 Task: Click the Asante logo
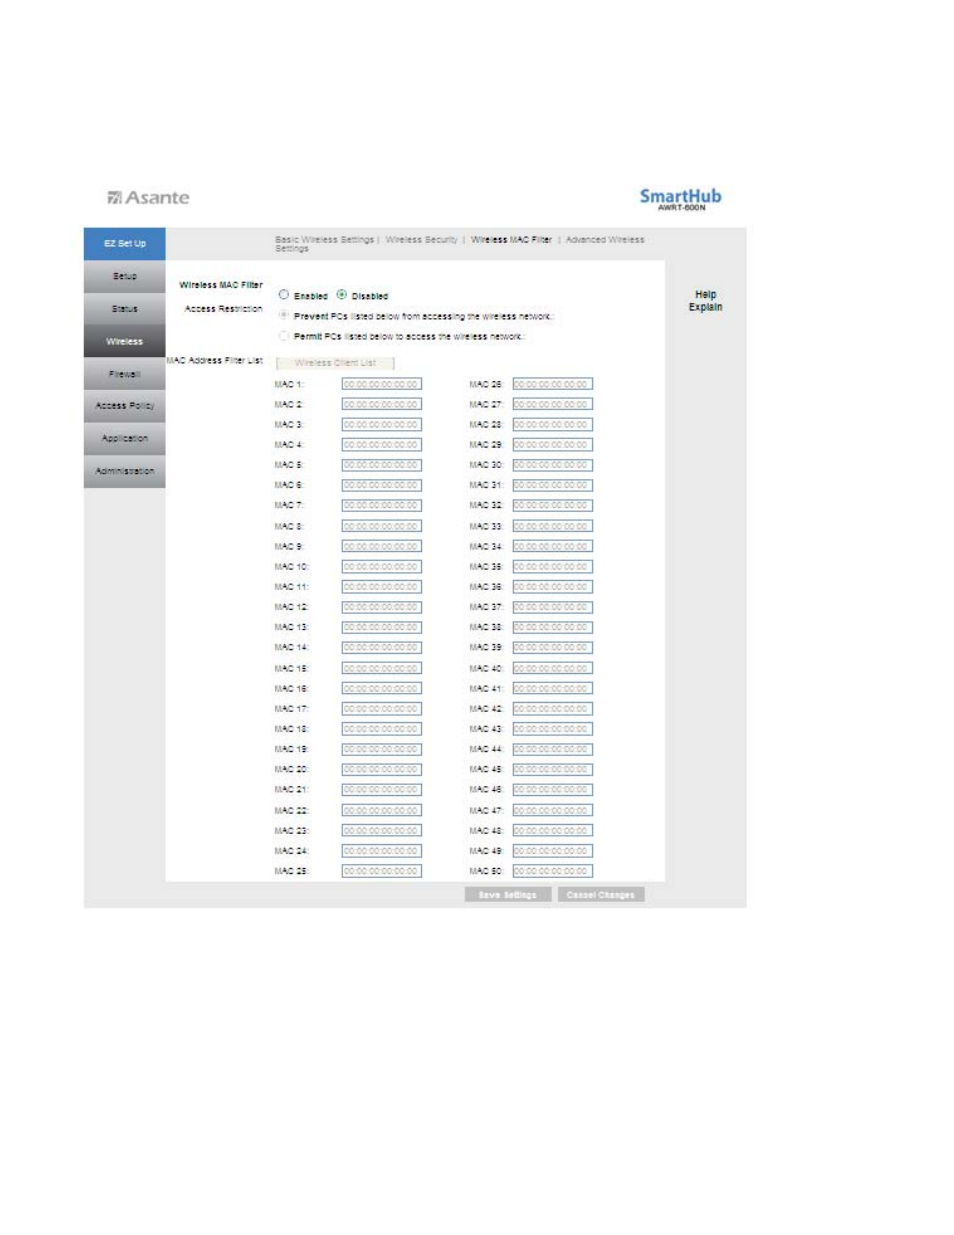(x=148, y=198)
